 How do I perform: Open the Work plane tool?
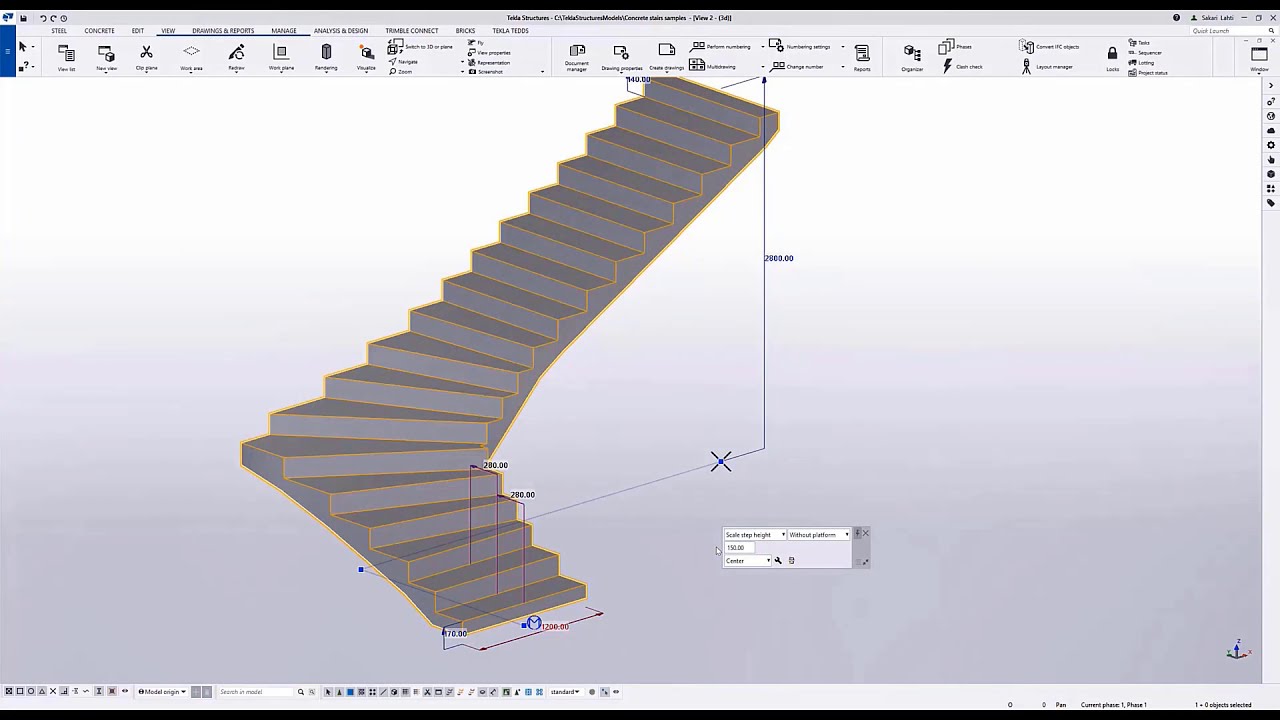tap(281, 57)
